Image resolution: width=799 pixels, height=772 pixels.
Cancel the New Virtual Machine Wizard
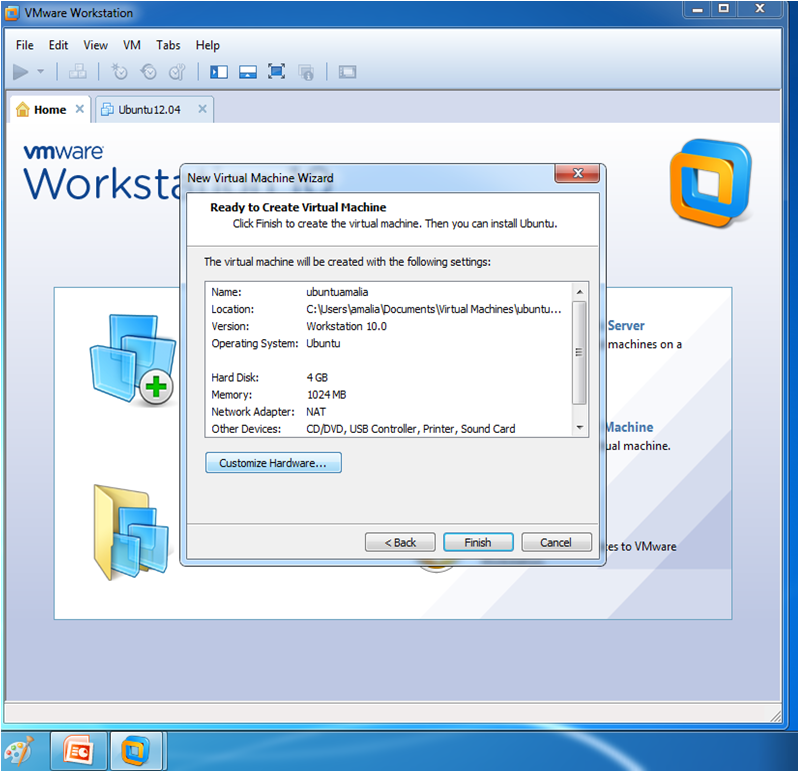coord(556,542)
